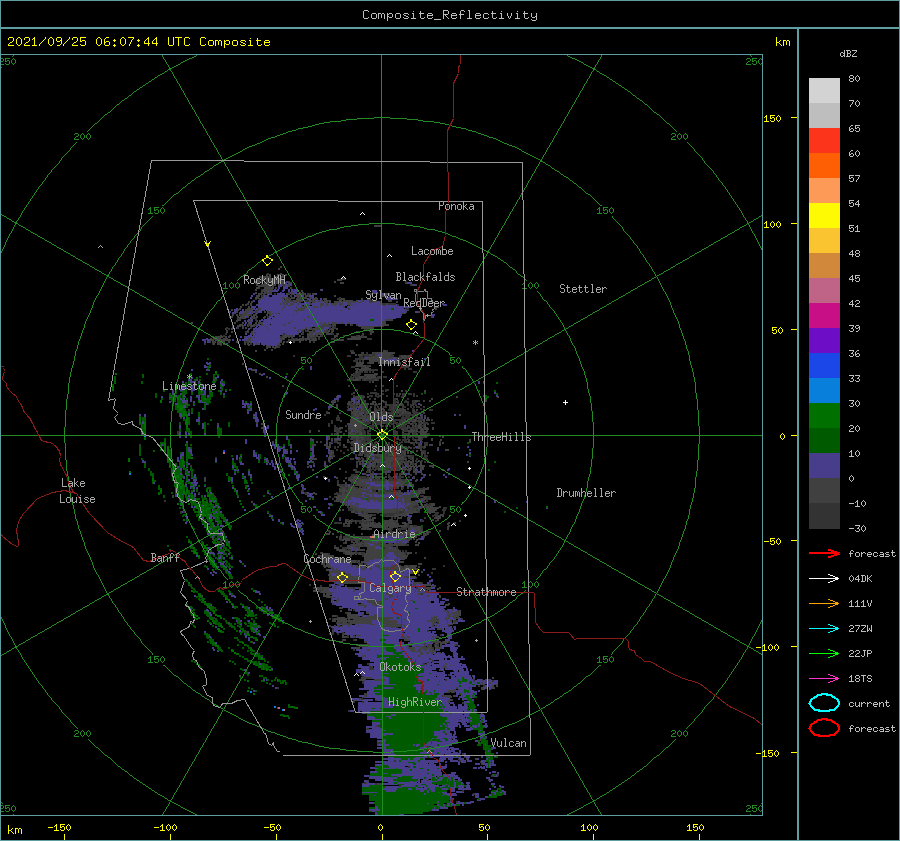The image size is (900, 841).
Task: Select the slate purple 0-10 dBZ swatch
Action: click(824, 466)
